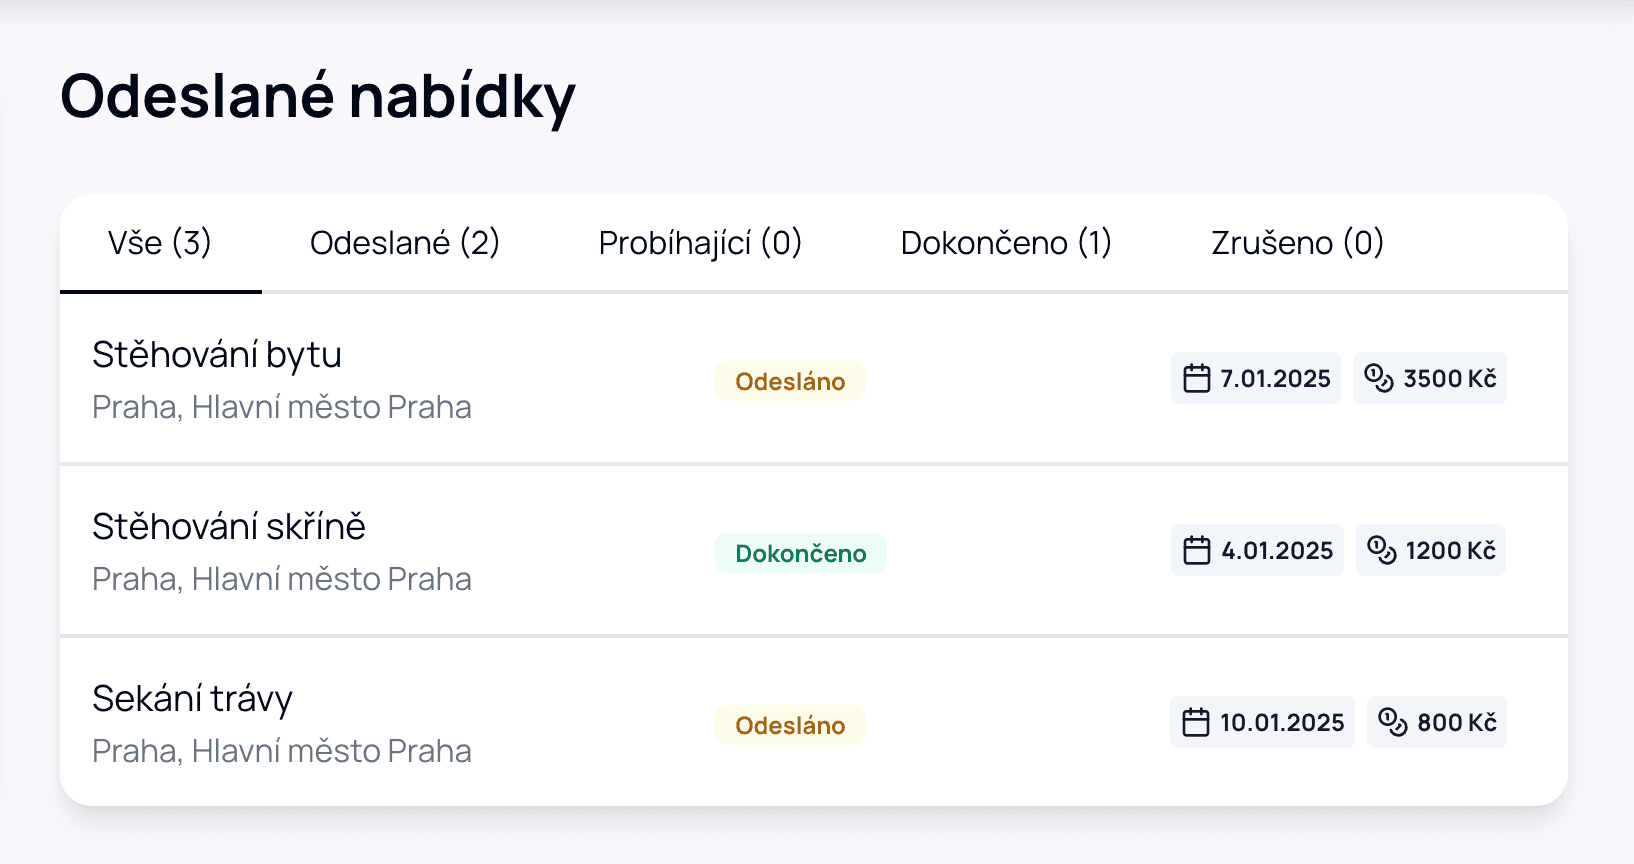Screen dimensions: 1634x864
Task: Click the 10.01.2025 date chip
Action: pyautogui.click(x=1262, y=723)
